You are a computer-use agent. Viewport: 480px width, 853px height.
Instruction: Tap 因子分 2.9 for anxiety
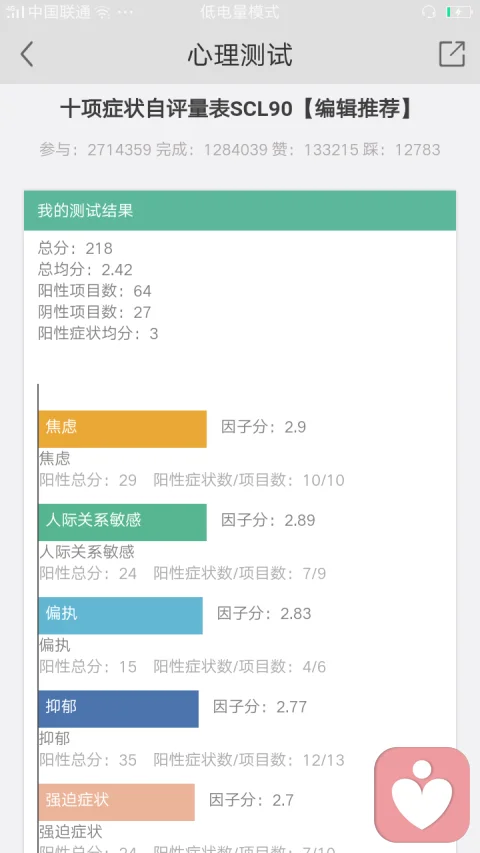pos(263,427)
